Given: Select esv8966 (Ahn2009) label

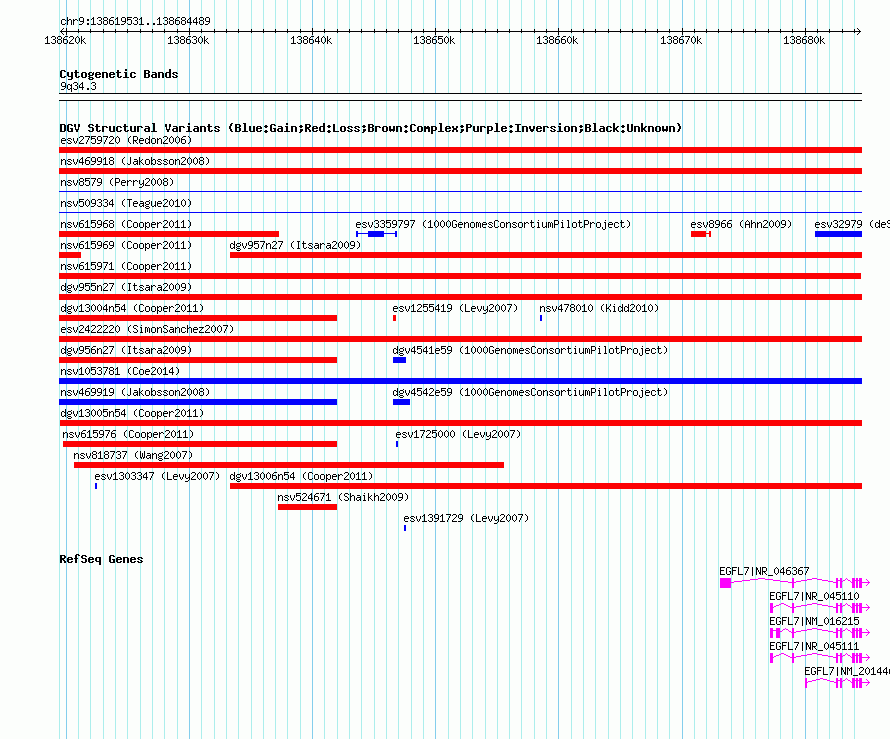Looking at the screenshot, I should 741,224.
